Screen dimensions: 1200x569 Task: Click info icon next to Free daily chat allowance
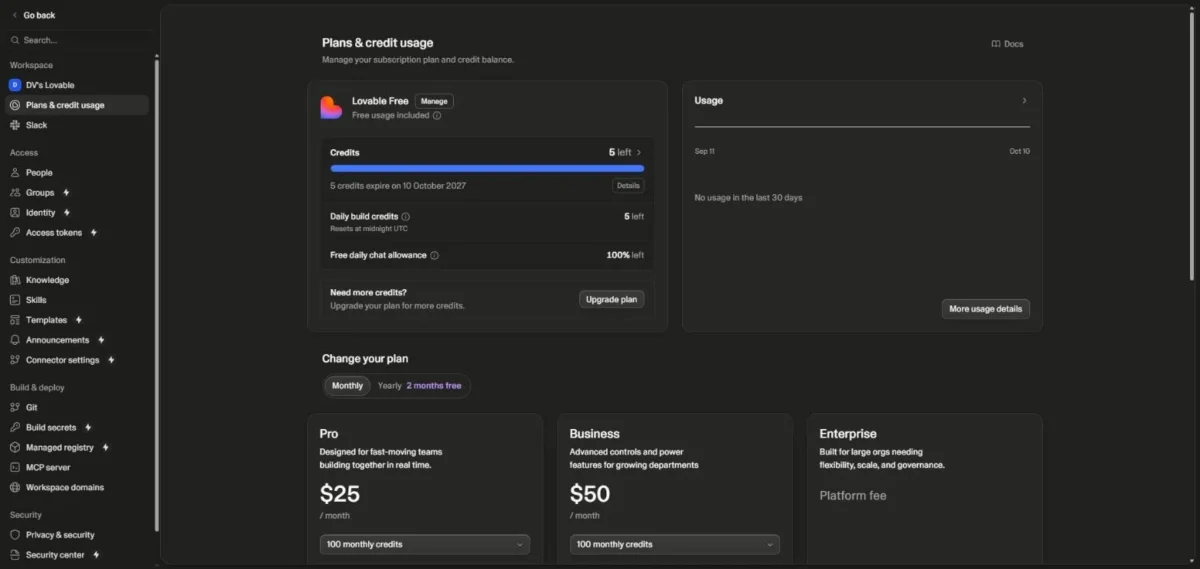434,255
